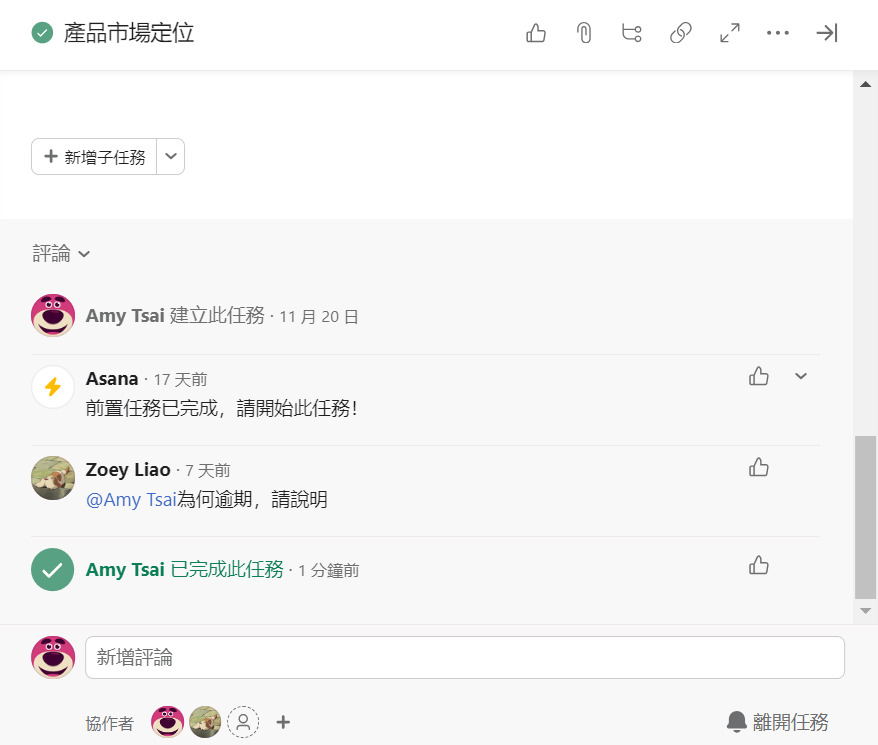Click the empty collaborator placeholder icon
Viewport: 878px width, 745px height.
(243, 722)
